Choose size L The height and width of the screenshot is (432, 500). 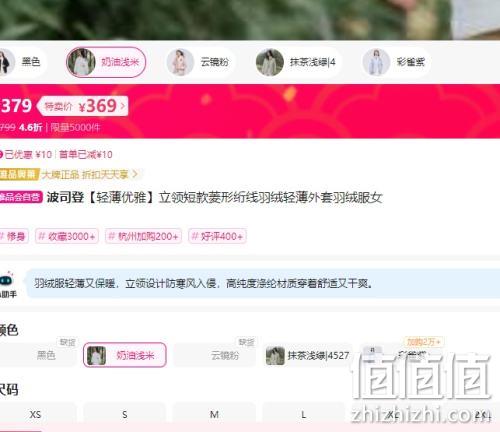coord(303,414)
